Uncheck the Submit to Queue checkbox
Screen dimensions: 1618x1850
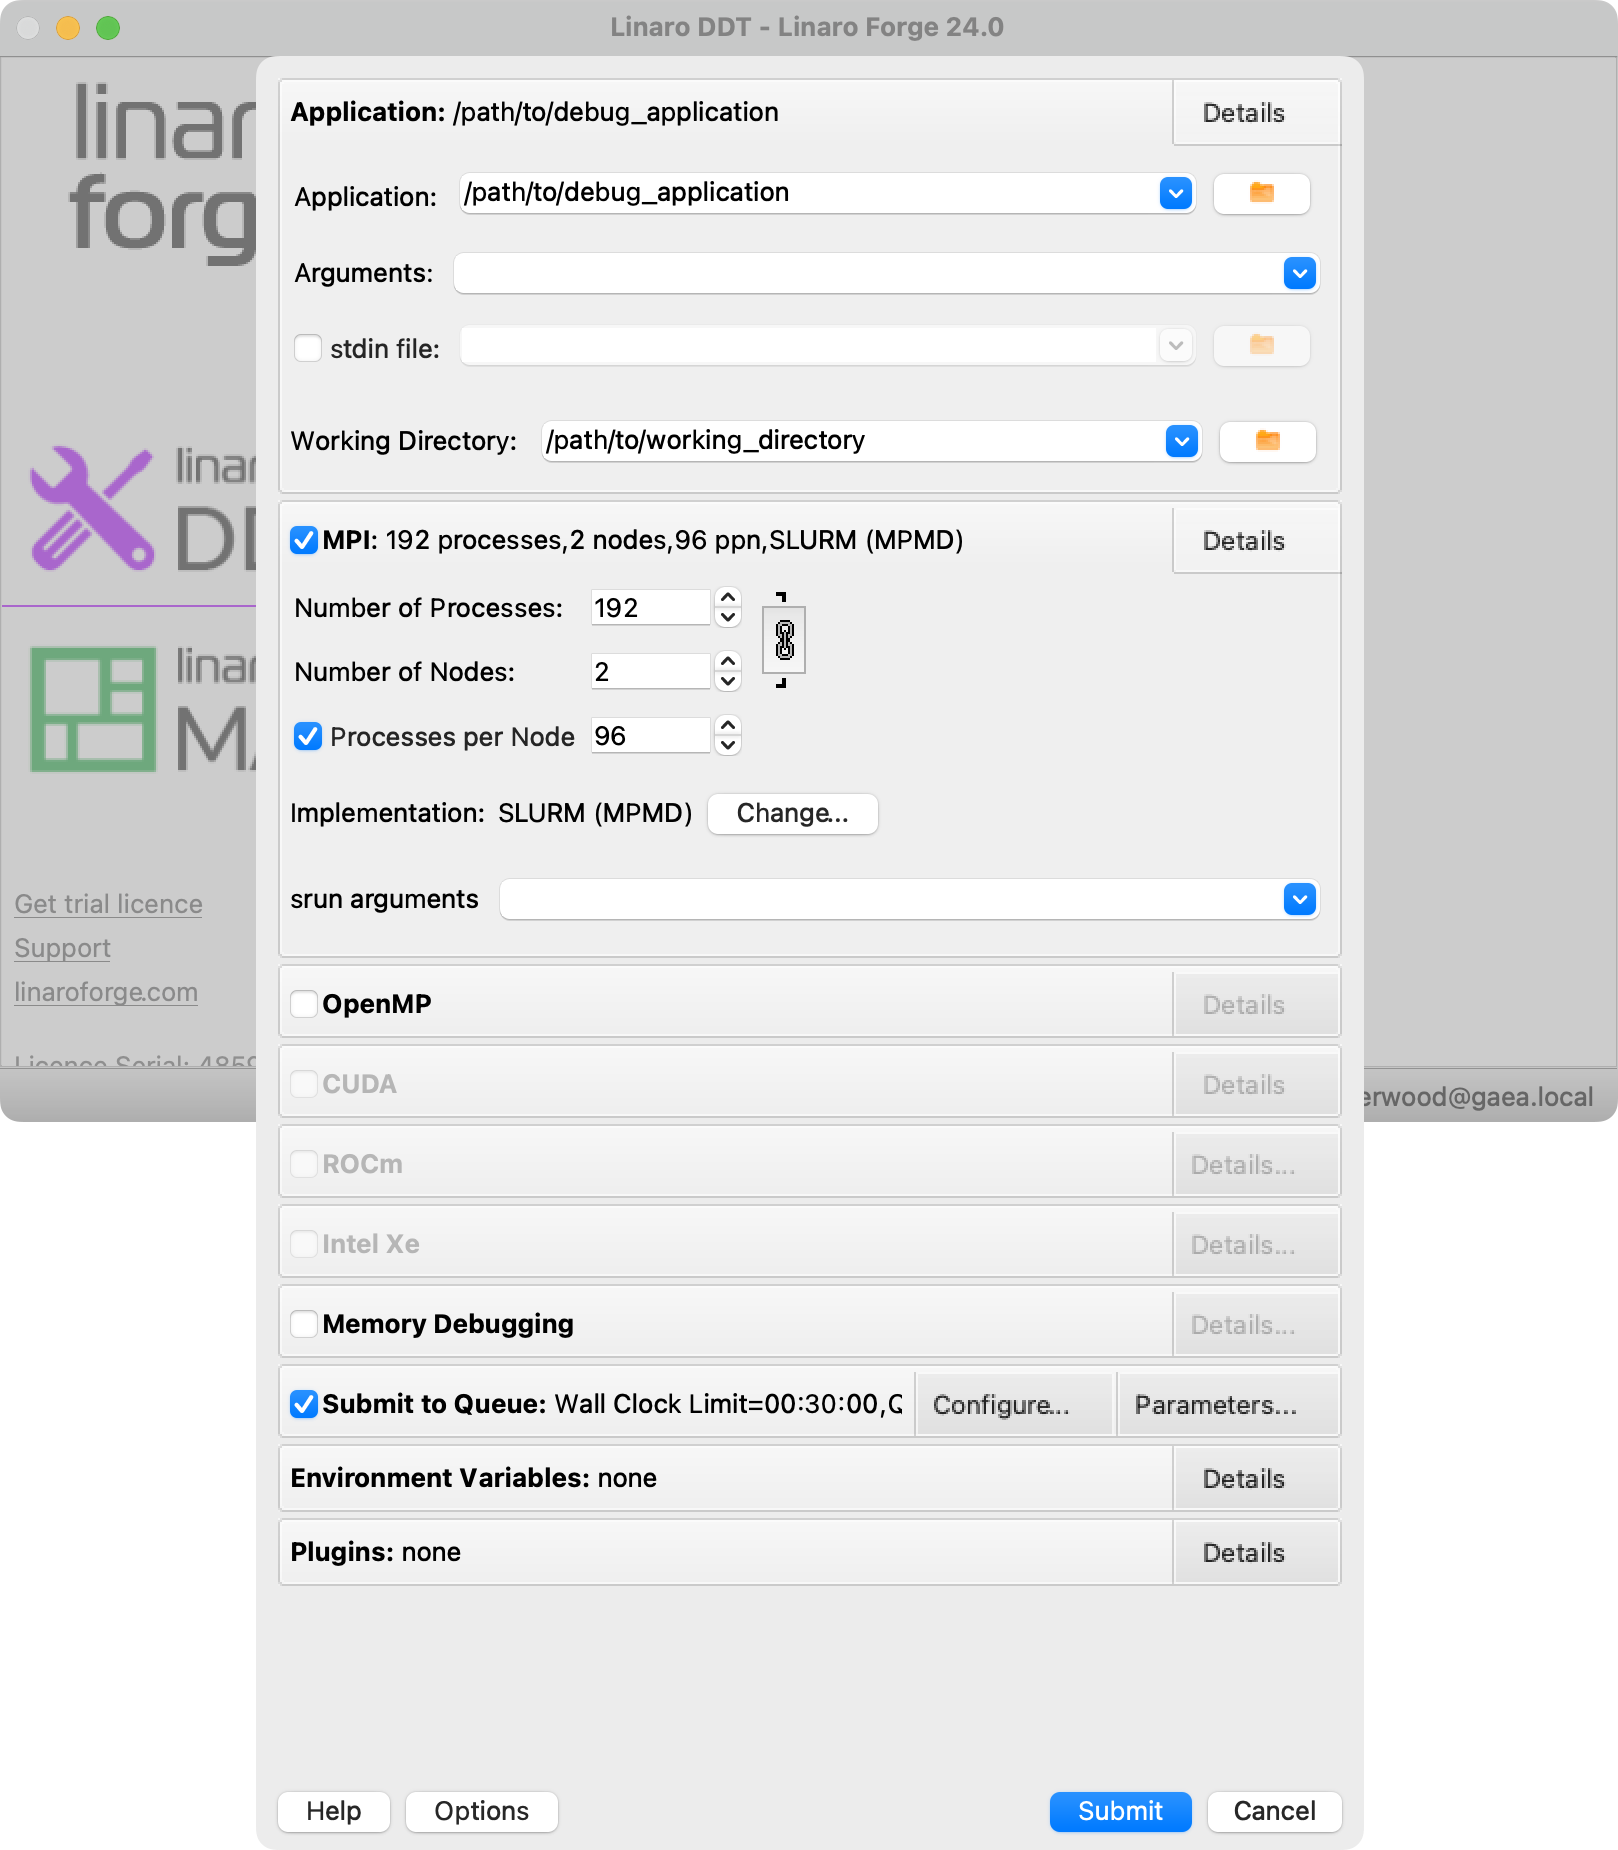tap(304, 1403)
